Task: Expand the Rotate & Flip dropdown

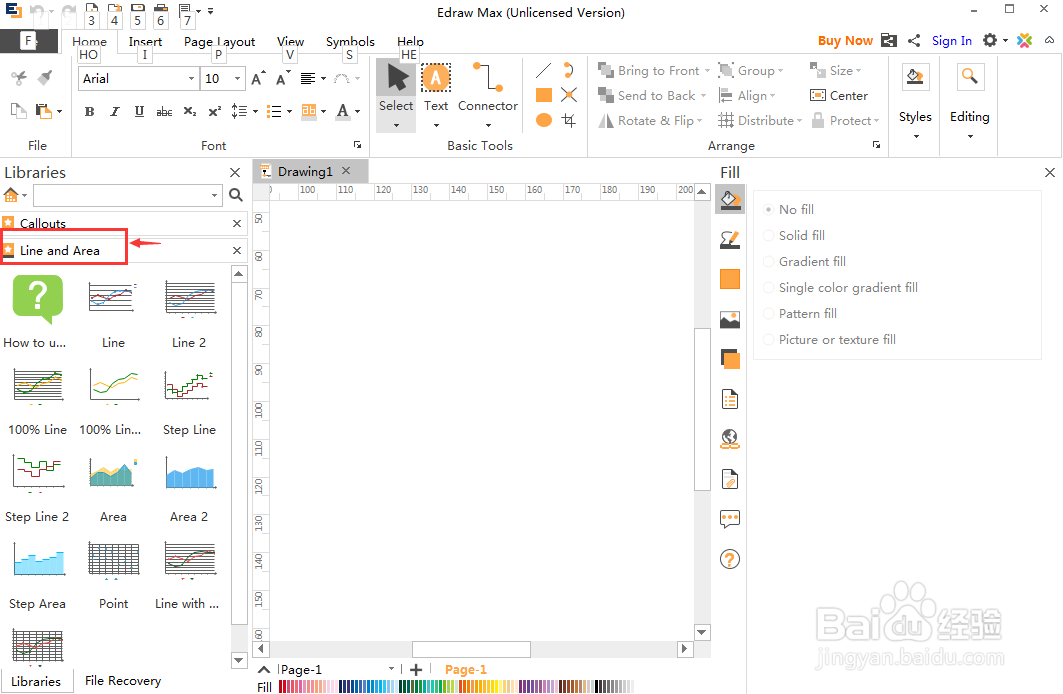Action: (x=699, y=121)
